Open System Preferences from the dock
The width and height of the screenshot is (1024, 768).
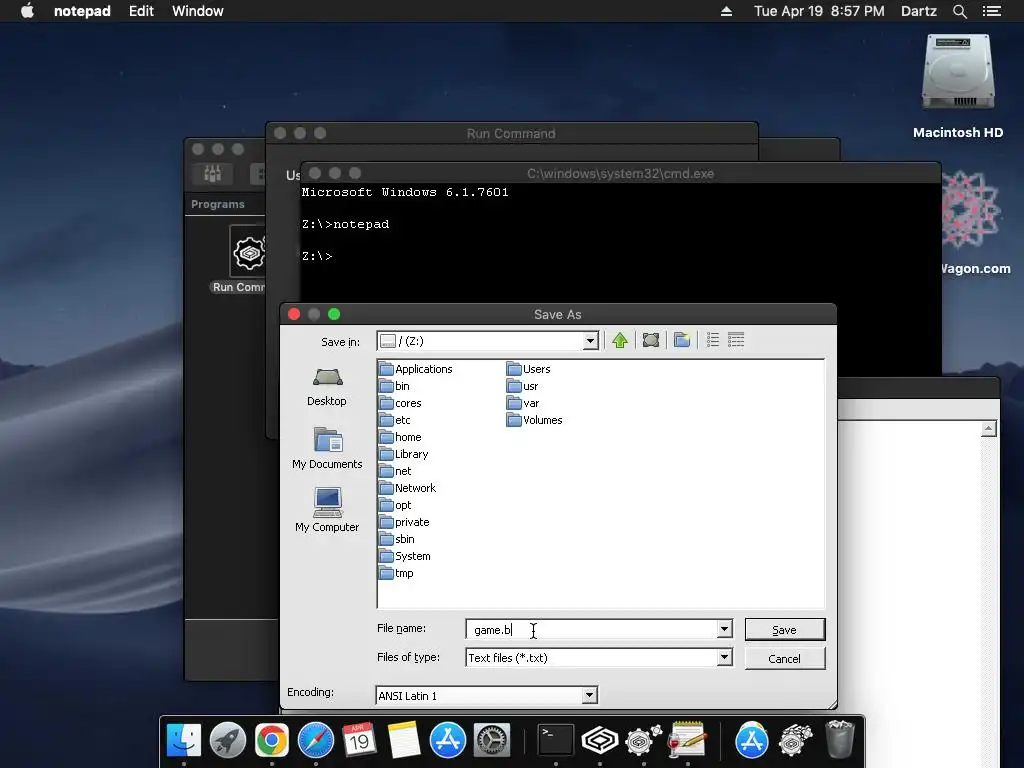pos(491,741)
